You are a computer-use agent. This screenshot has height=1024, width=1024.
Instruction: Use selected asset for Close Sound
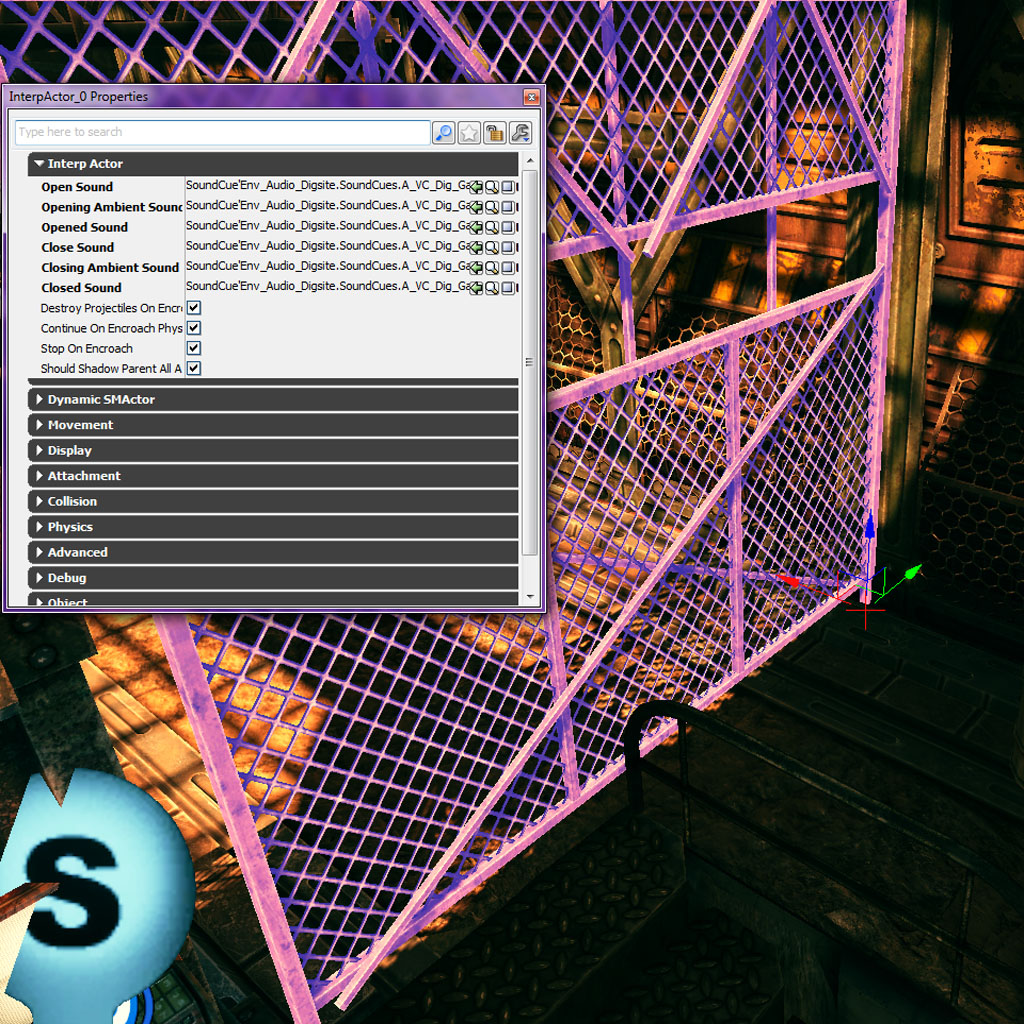(x=476, y=248)
